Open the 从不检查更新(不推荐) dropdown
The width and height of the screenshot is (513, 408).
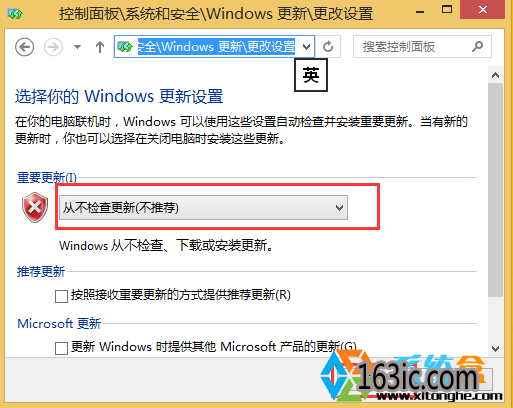203,208
